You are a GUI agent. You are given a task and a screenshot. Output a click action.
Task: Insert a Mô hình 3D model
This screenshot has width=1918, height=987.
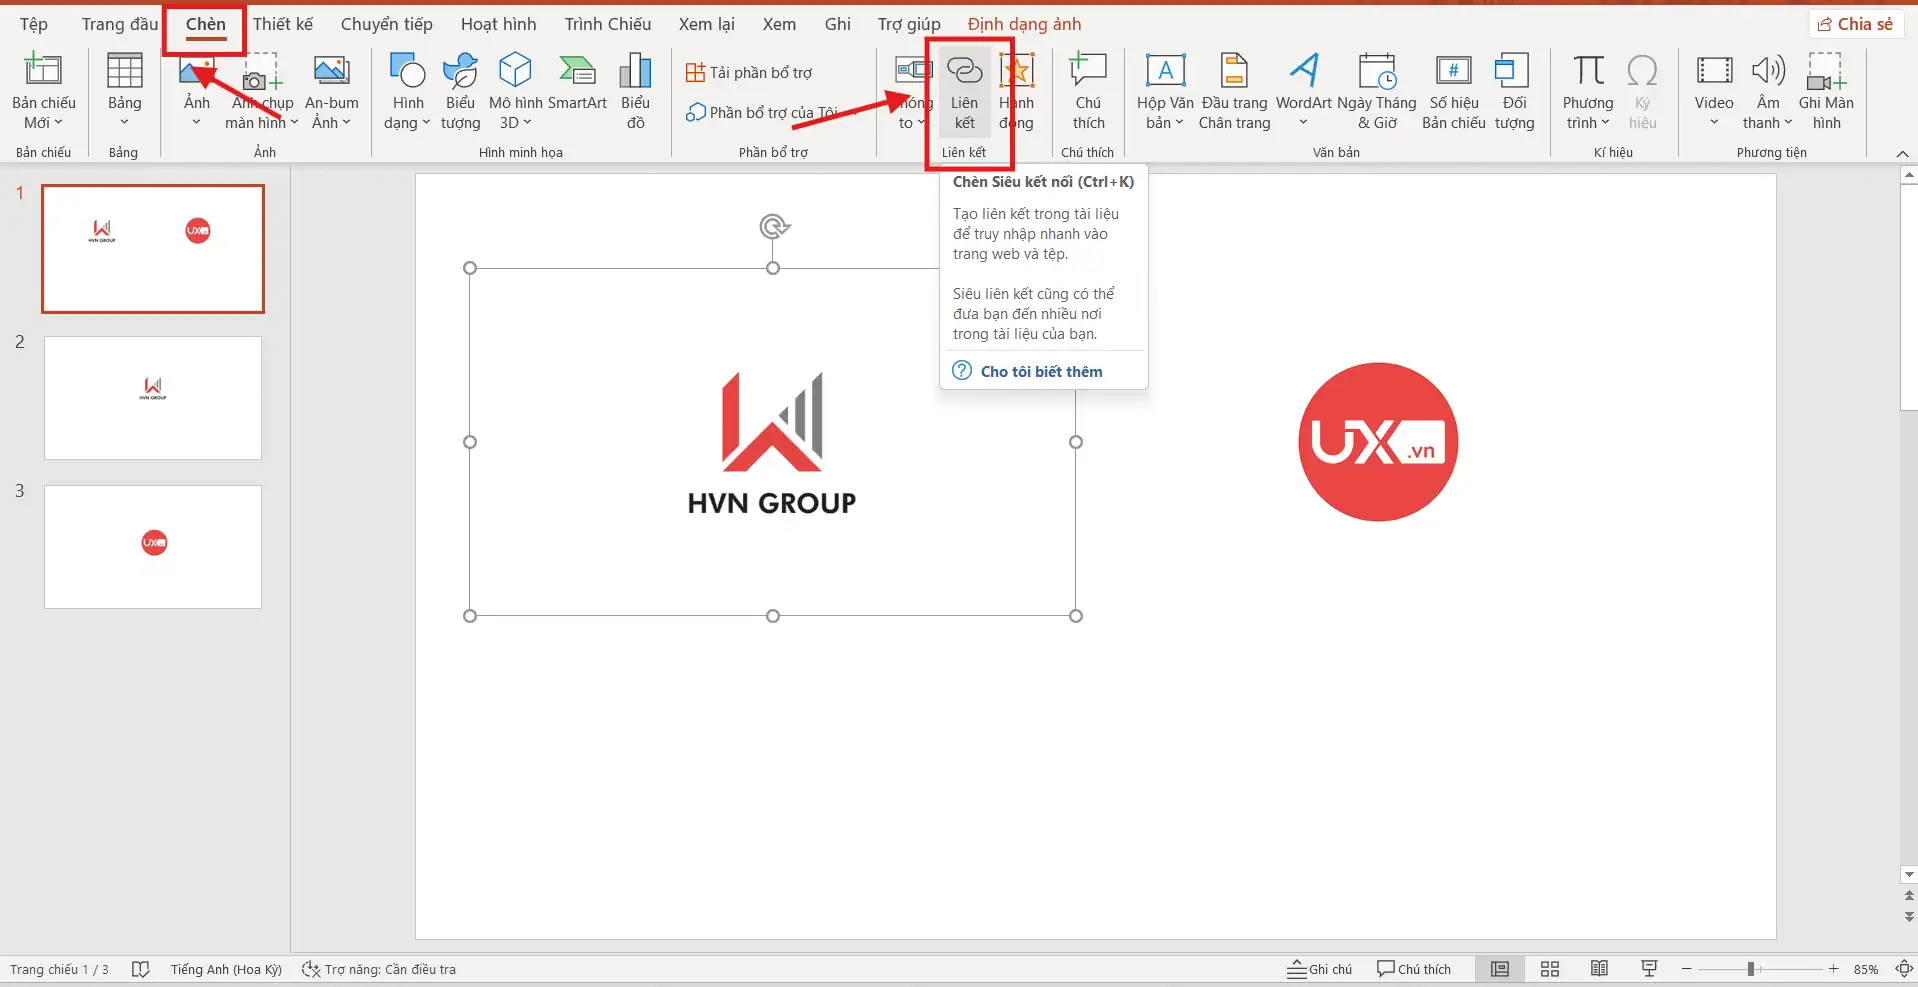(x=514, y=90)
